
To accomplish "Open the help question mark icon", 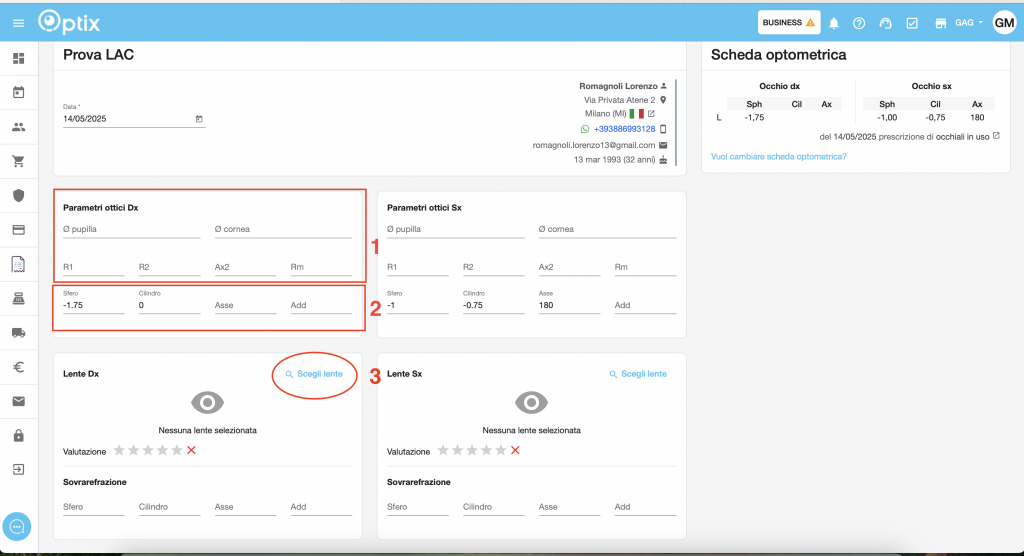I will [859, 23].
